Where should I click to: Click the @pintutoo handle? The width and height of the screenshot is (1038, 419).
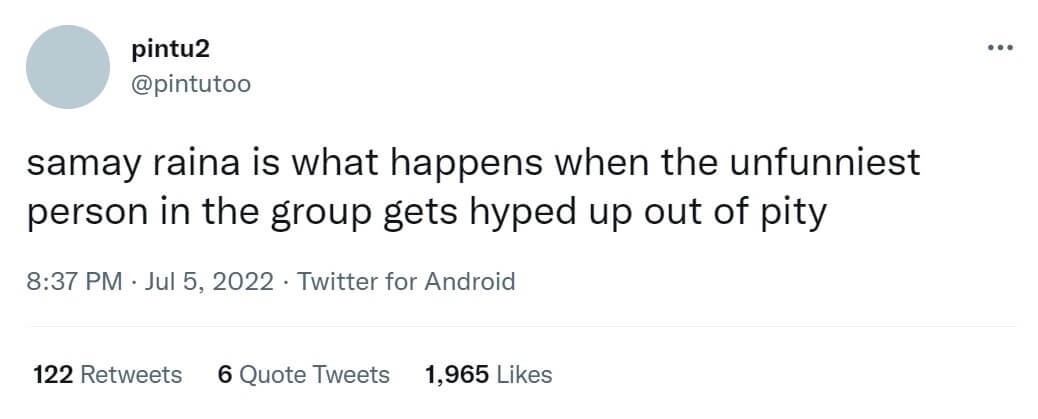coord(191,84)
